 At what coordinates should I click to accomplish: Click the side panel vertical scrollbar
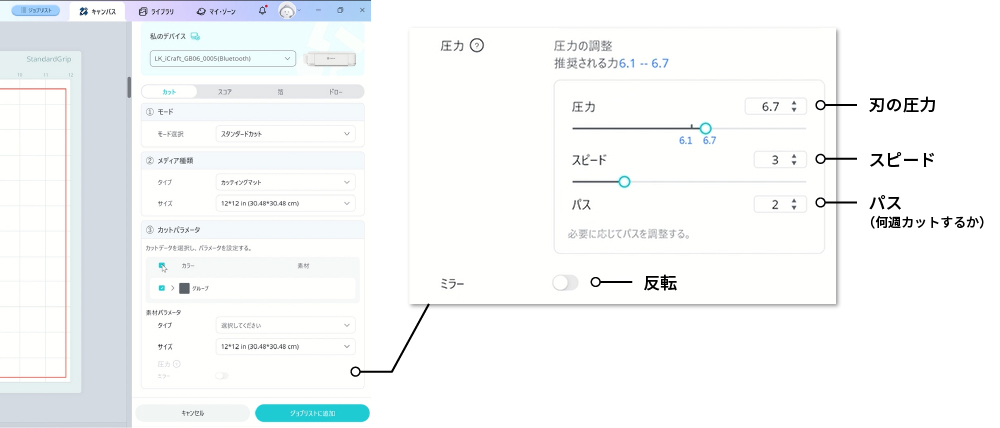(x=129, y=87)
